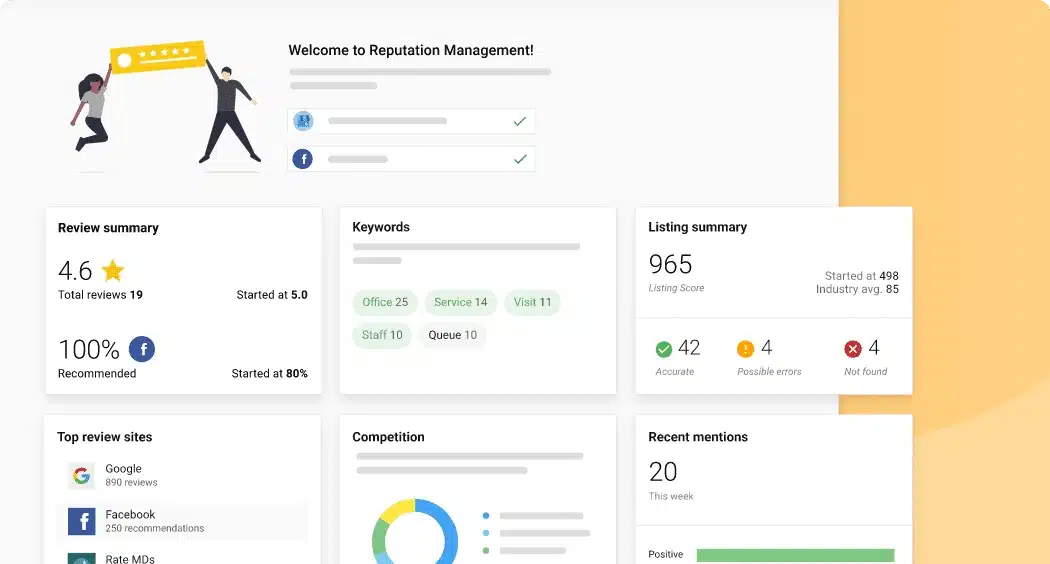Pick the Staff 10 keyword chip

click(382, 335)
